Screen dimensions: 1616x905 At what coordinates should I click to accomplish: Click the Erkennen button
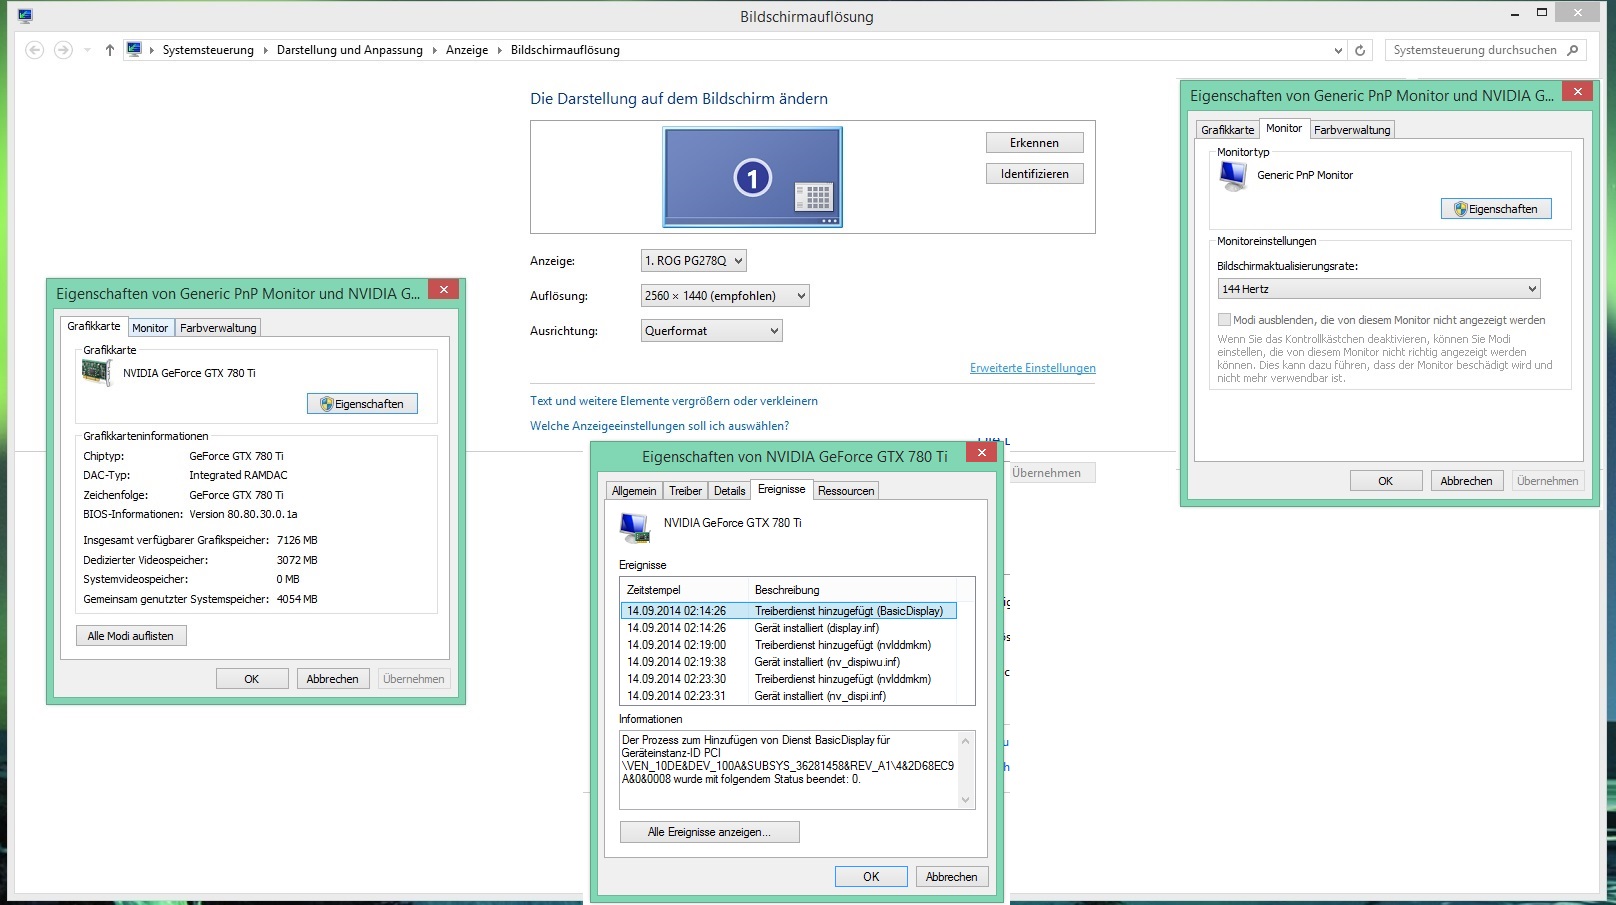coord(1034,143)
